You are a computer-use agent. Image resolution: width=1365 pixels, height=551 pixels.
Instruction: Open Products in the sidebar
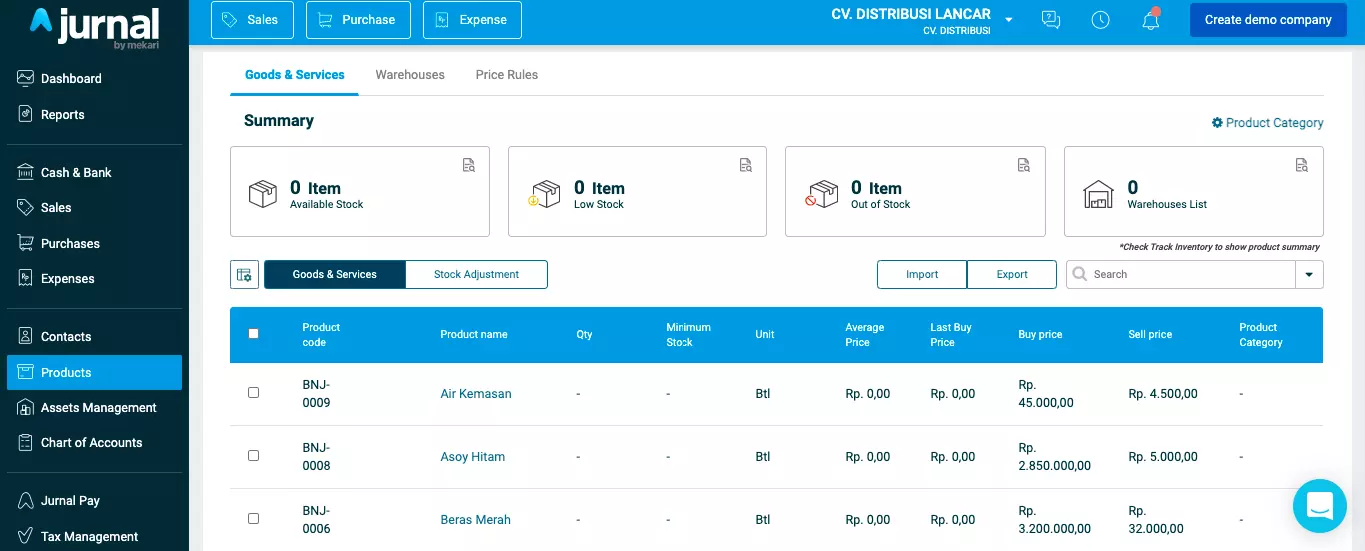[95, 372]
